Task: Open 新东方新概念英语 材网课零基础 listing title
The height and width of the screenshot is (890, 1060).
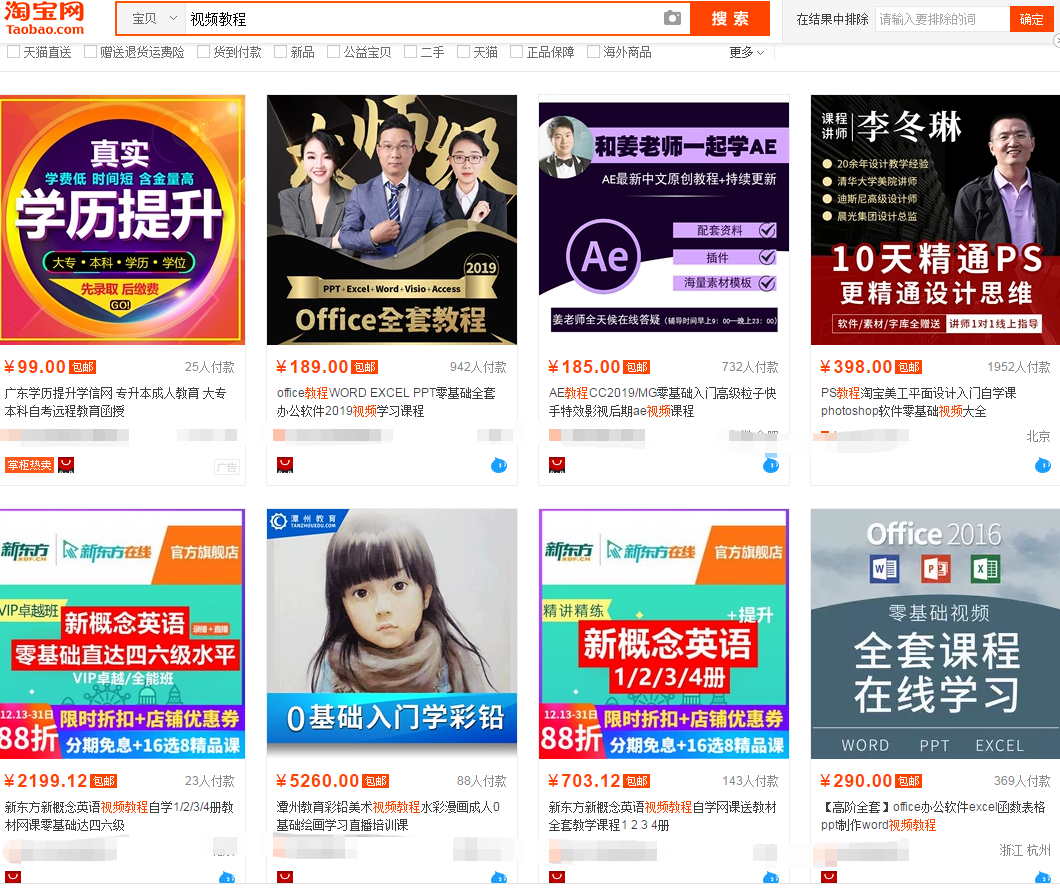Action: 119,816
